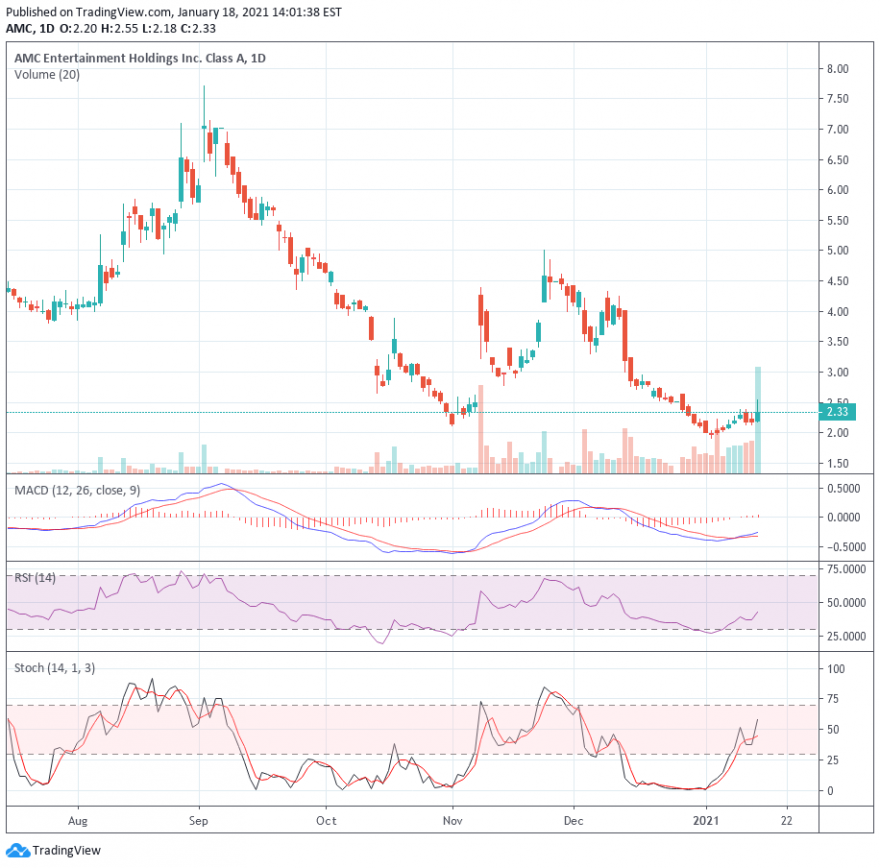The height and width of the screenshot is (868, 880).
Task: Click the 7.00 price axis label
Action: point(837,130)
